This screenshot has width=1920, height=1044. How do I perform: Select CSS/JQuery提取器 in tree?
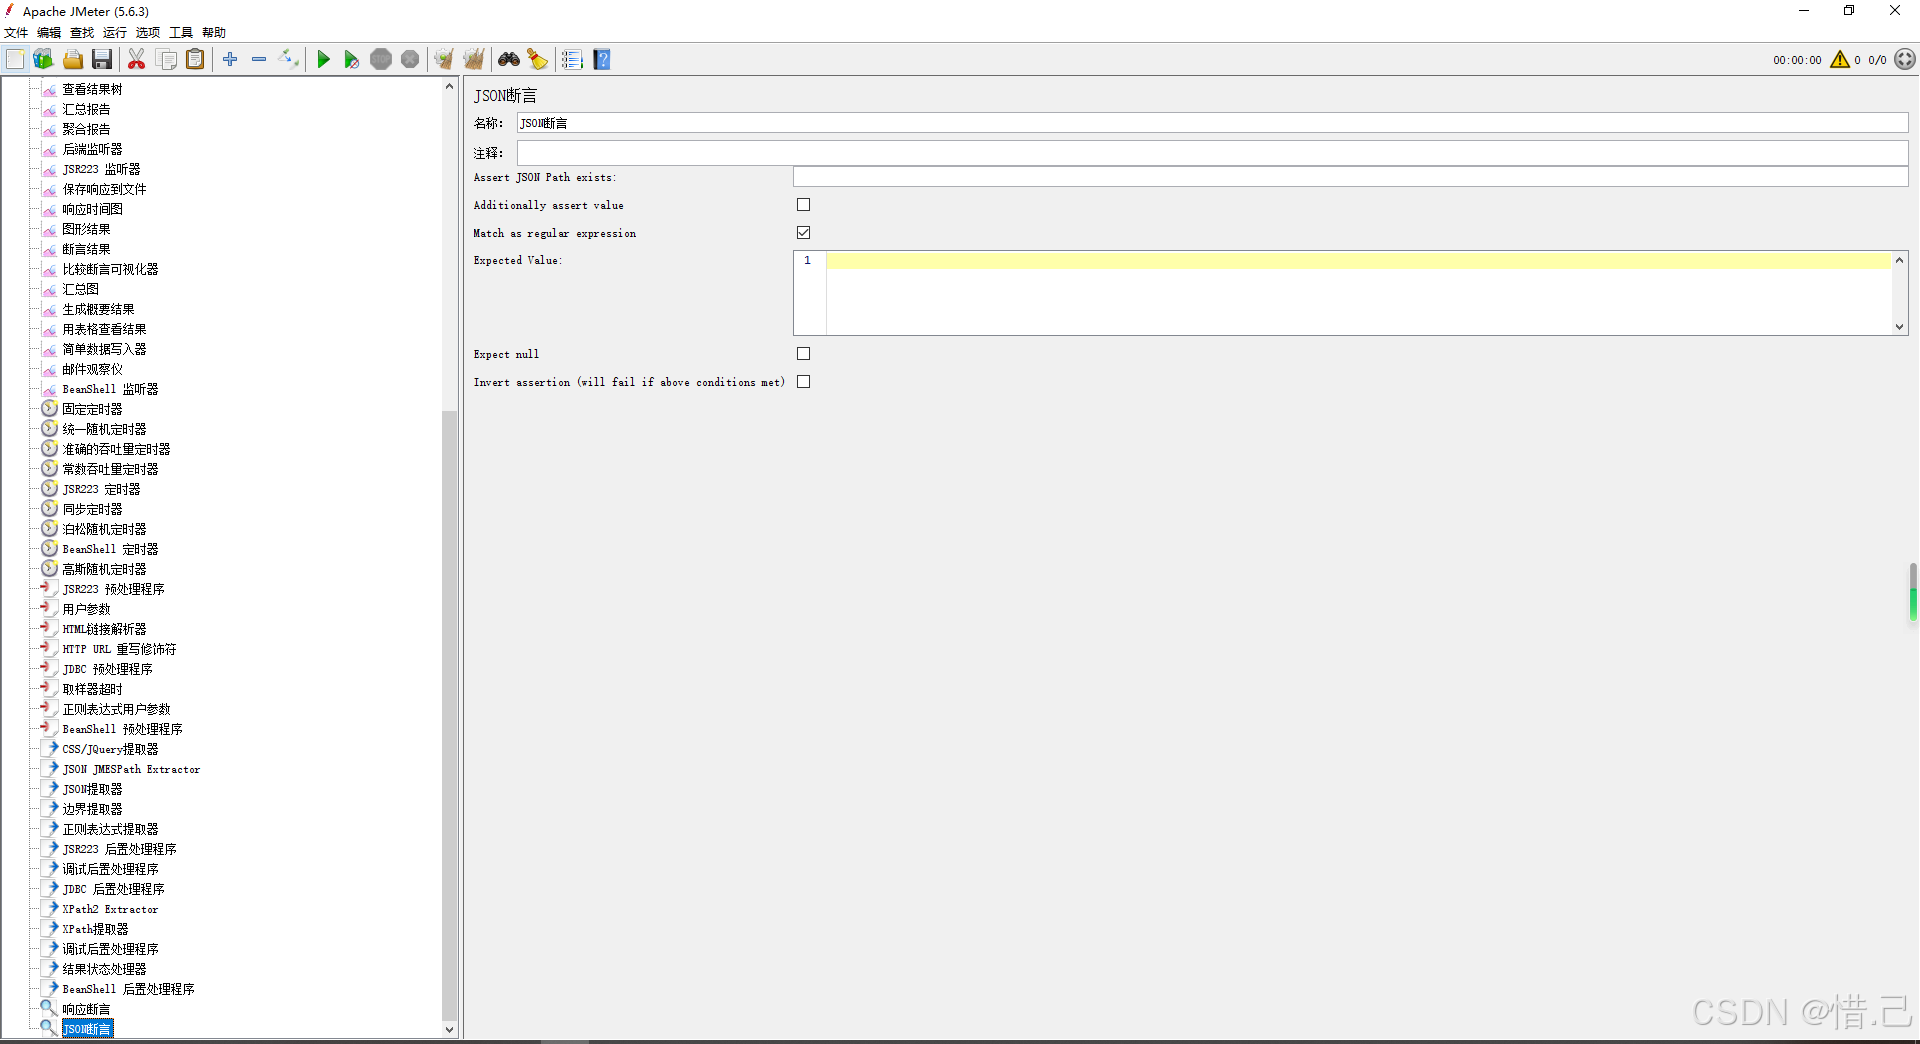click(x=110, y=749)
